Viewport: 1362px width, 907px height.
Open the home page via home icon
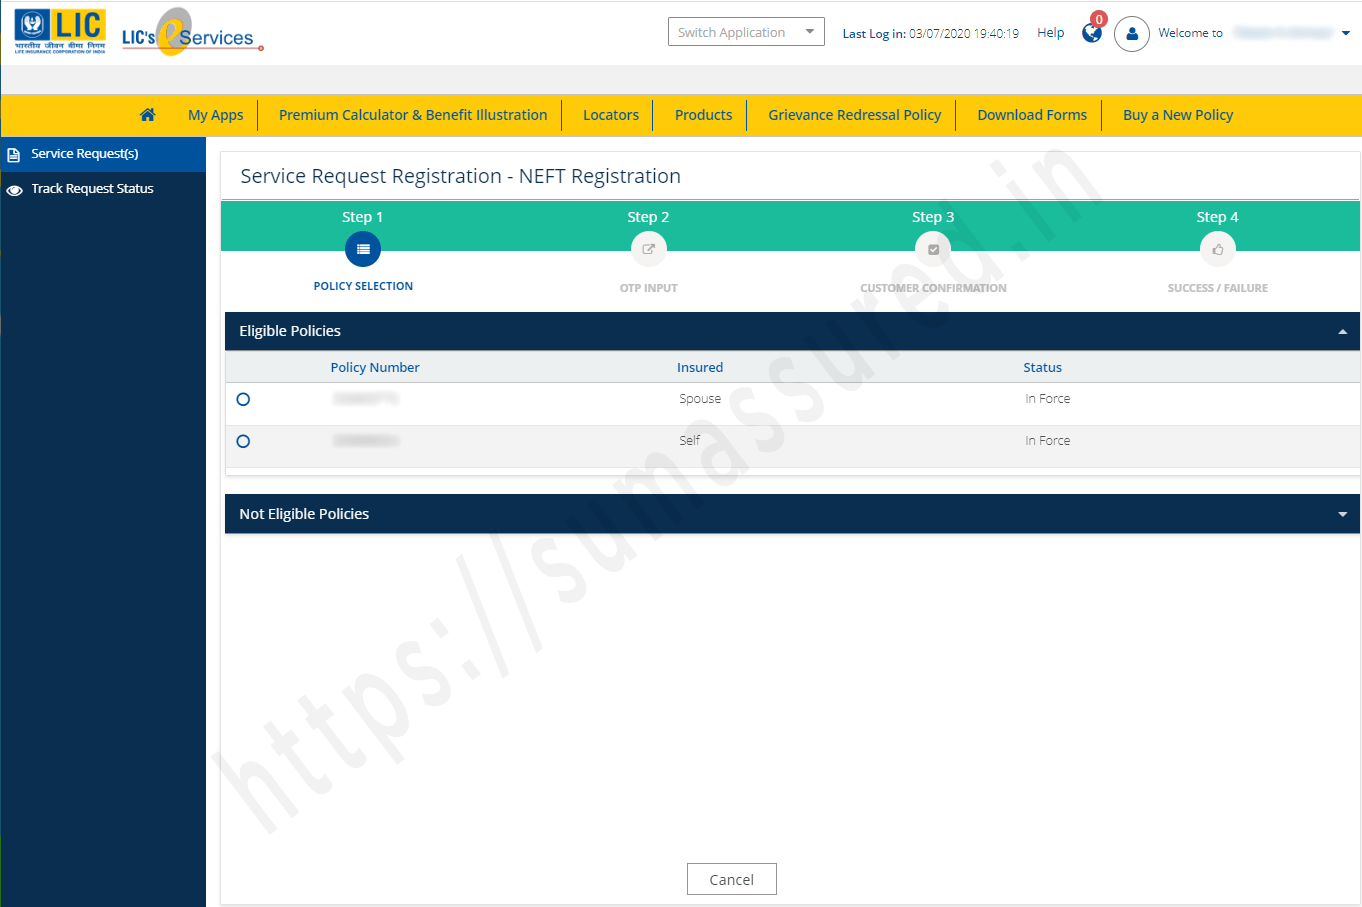147,114
